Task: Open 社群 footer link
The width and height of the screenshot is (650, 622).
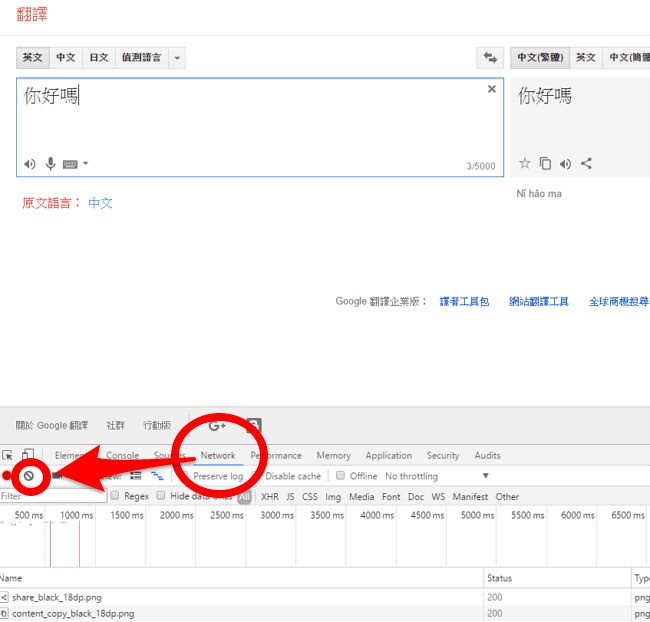Action: 115,425
